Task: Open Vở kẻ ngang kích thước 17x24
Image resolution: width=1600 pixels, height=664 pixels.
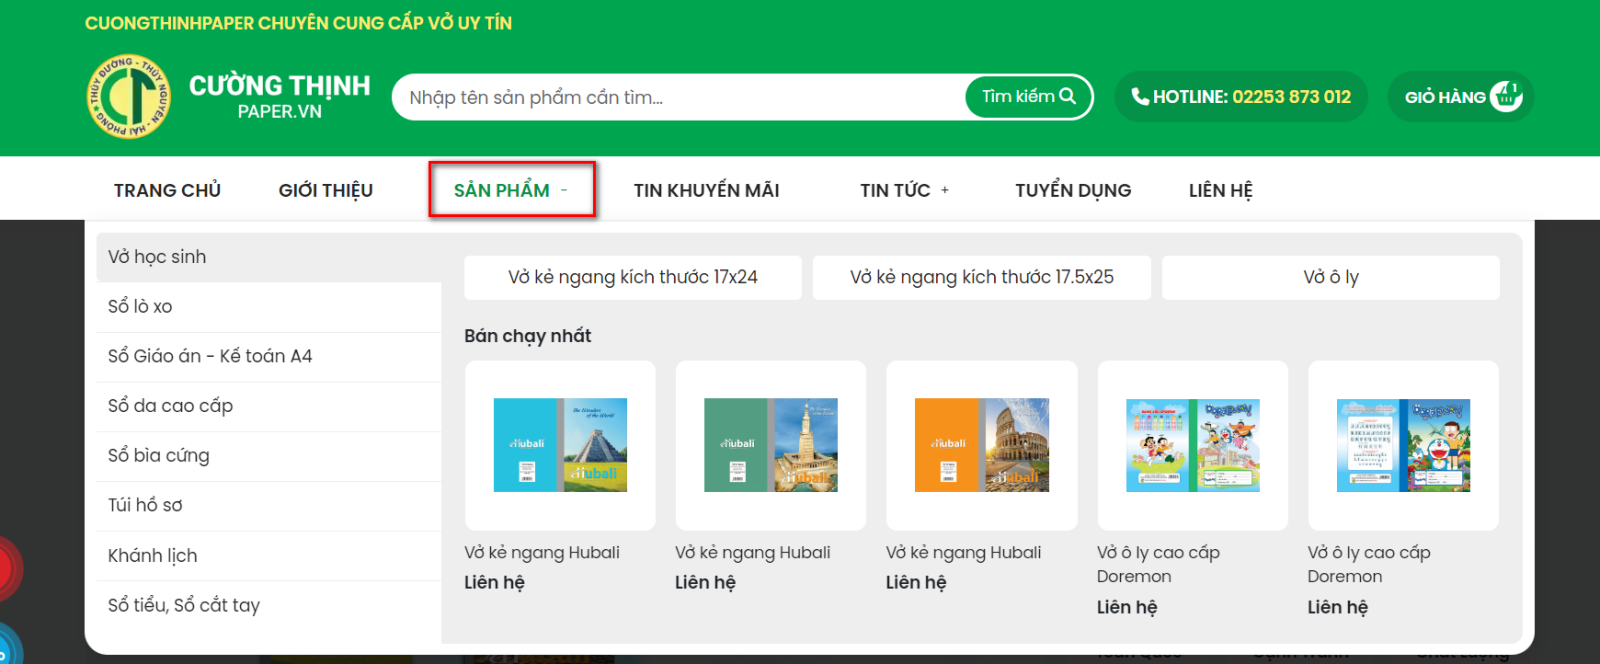Action: pos(632,277)
